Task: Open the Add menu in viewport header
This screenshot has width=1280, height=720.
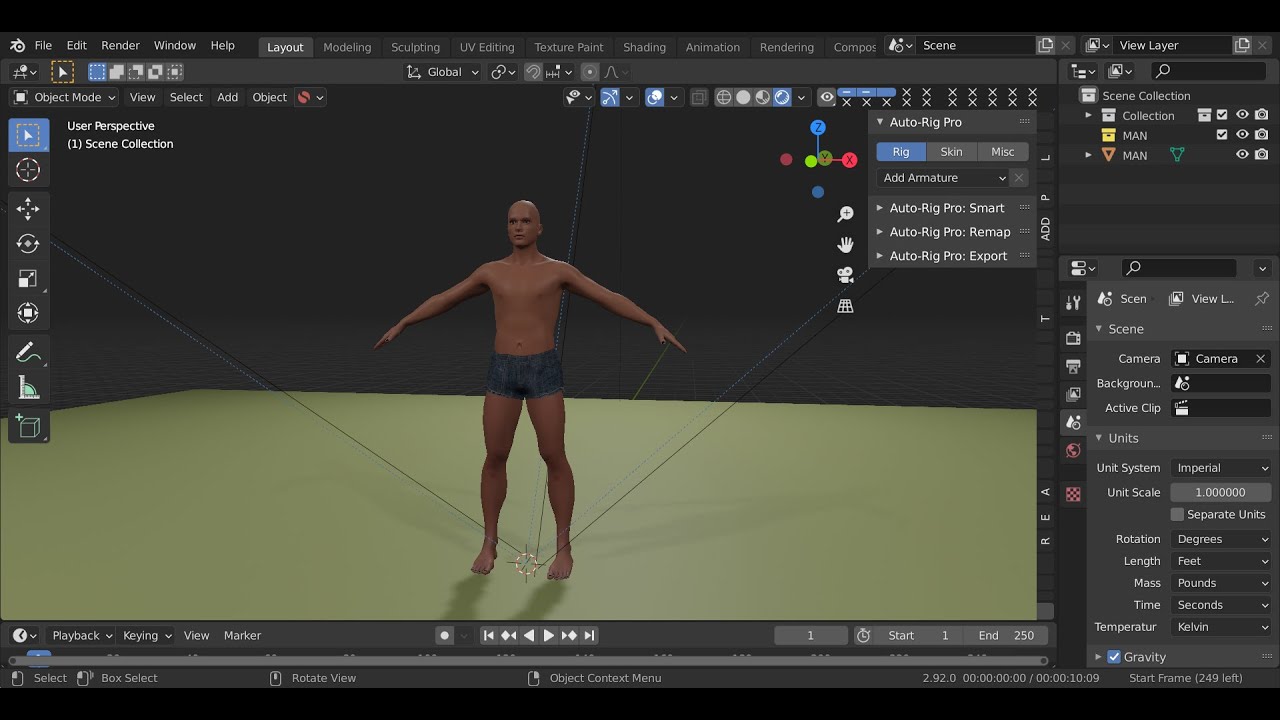Action: point(228,97)
